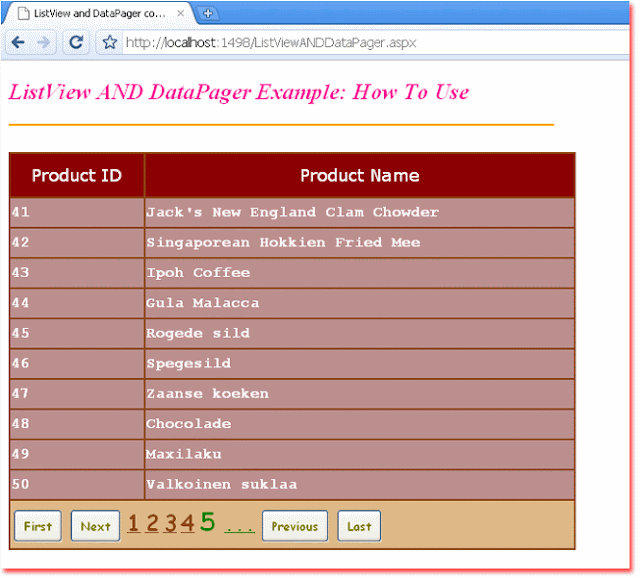This screenshot has height=578, width=640.
Task: Click the Product ID column header
Action: pos(77,176)
